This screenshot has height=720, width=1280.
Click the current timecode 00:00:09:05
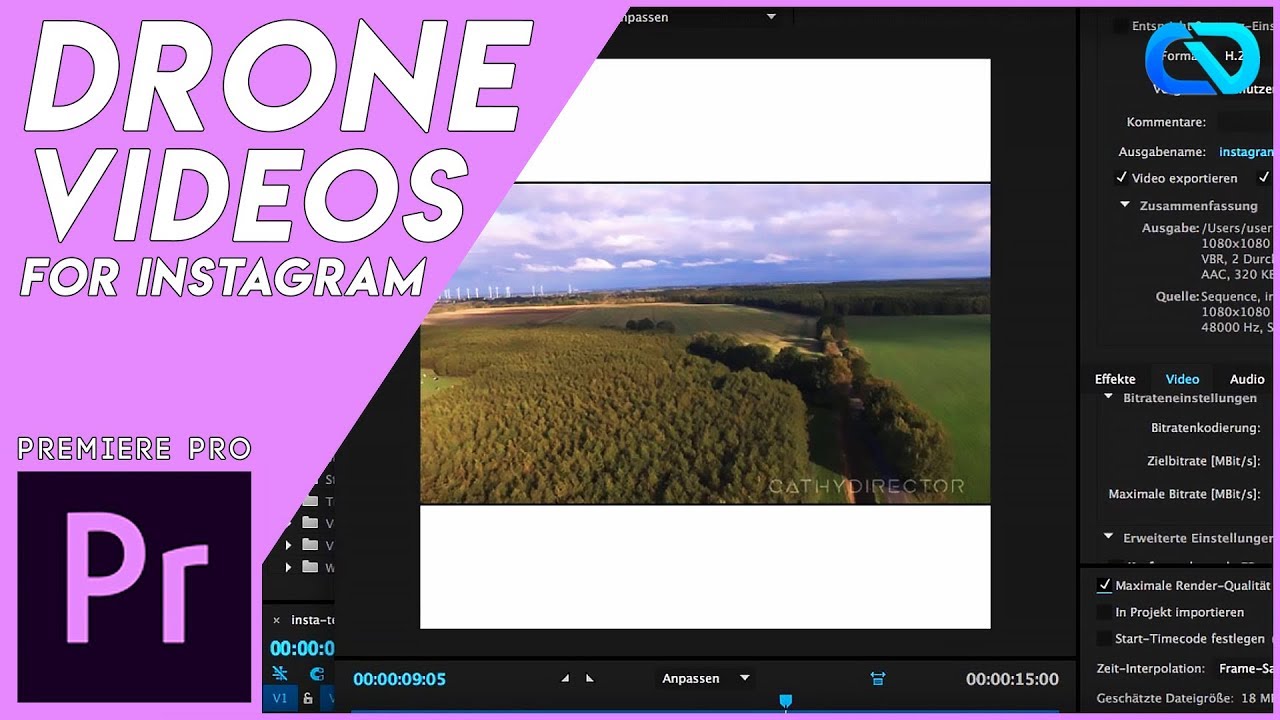(x=399, y=679)
